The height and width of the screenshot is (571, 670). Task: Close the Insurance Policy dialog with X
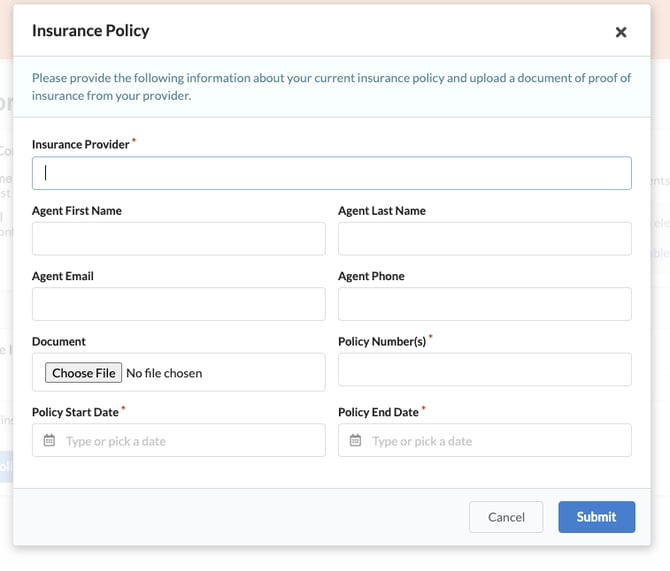pyautogui.click(x=621, y=32)
